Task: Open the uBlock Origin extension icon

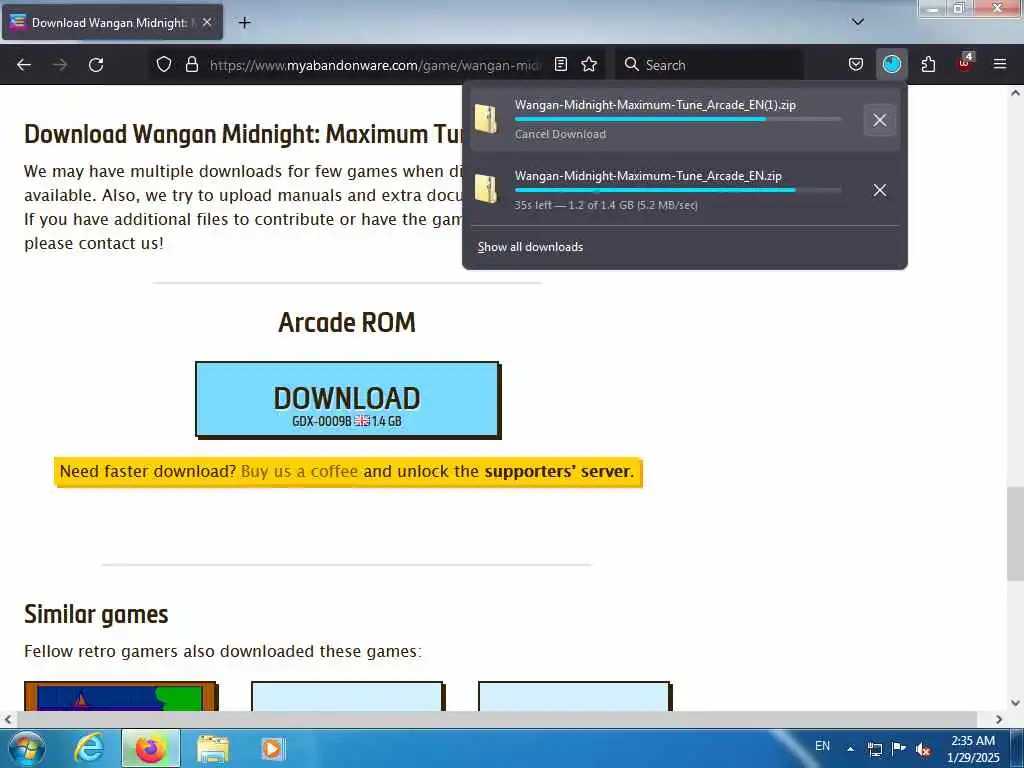Action: (x=965, y=63)
